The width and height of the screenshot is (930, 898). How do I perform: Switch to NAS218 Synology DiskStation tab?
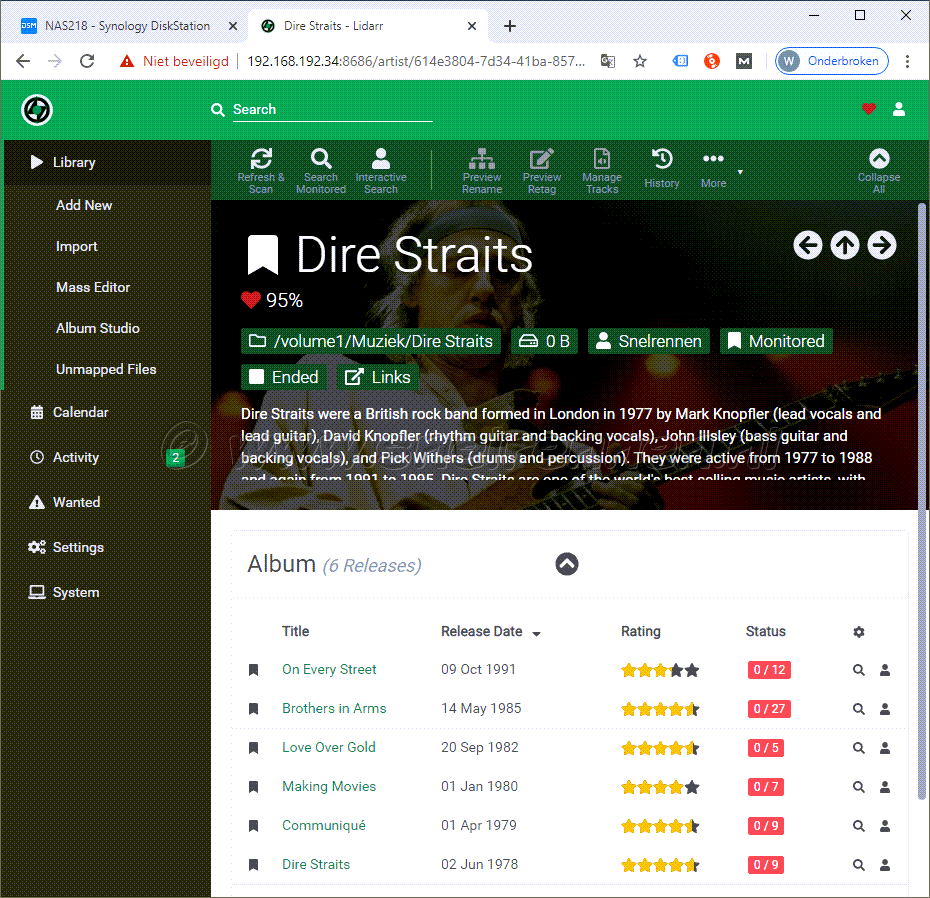coord(127,26)
